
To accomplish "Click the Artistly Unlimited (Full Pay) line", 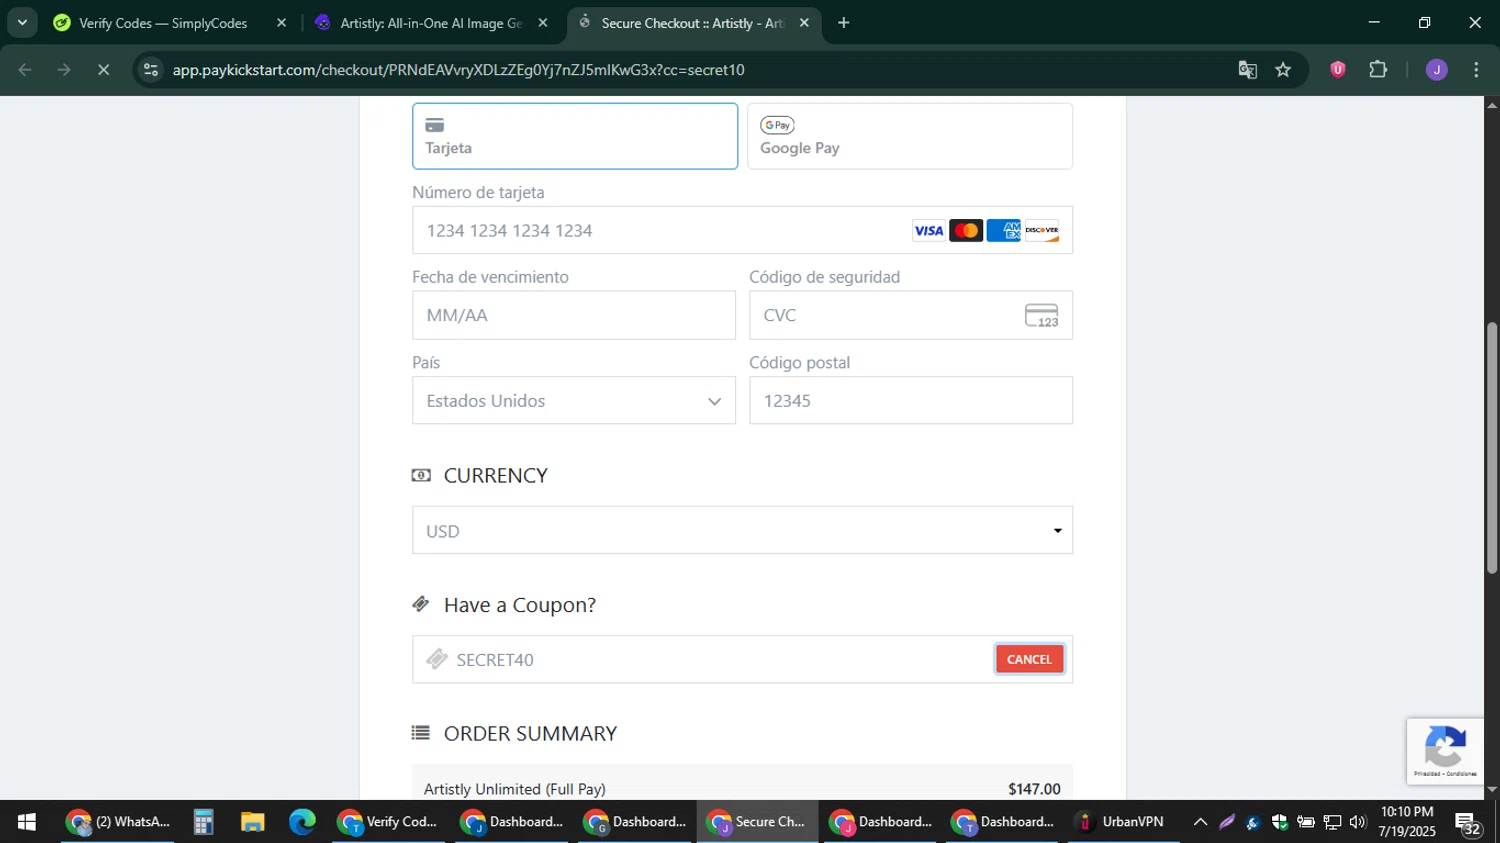I will (x=514, y=789).
